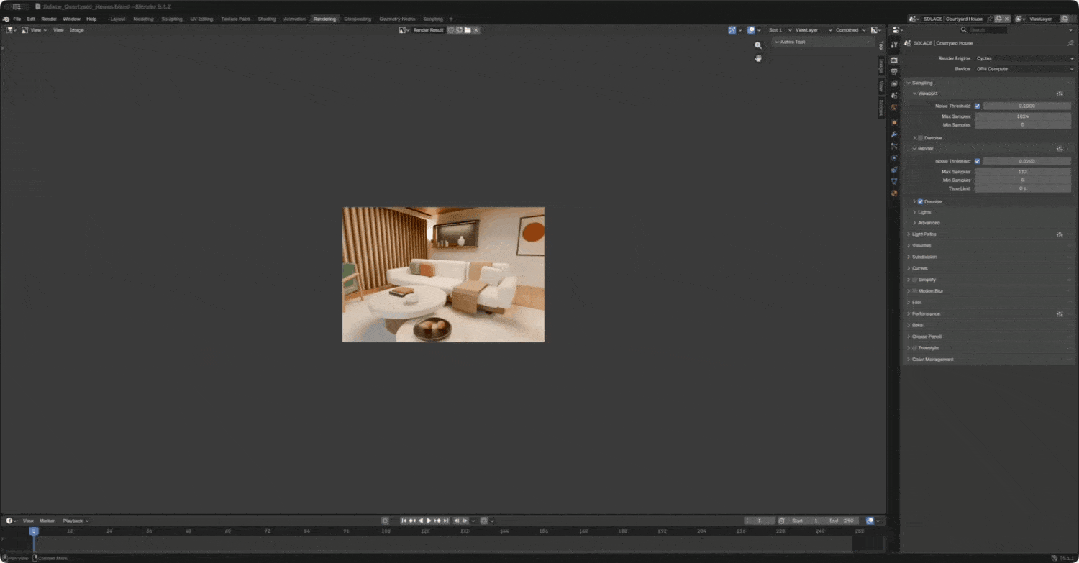Image resolution: width=1079 pixels, height=563 pixels.
Task: Select the pan hand tool icon
Action: [758, 59]
